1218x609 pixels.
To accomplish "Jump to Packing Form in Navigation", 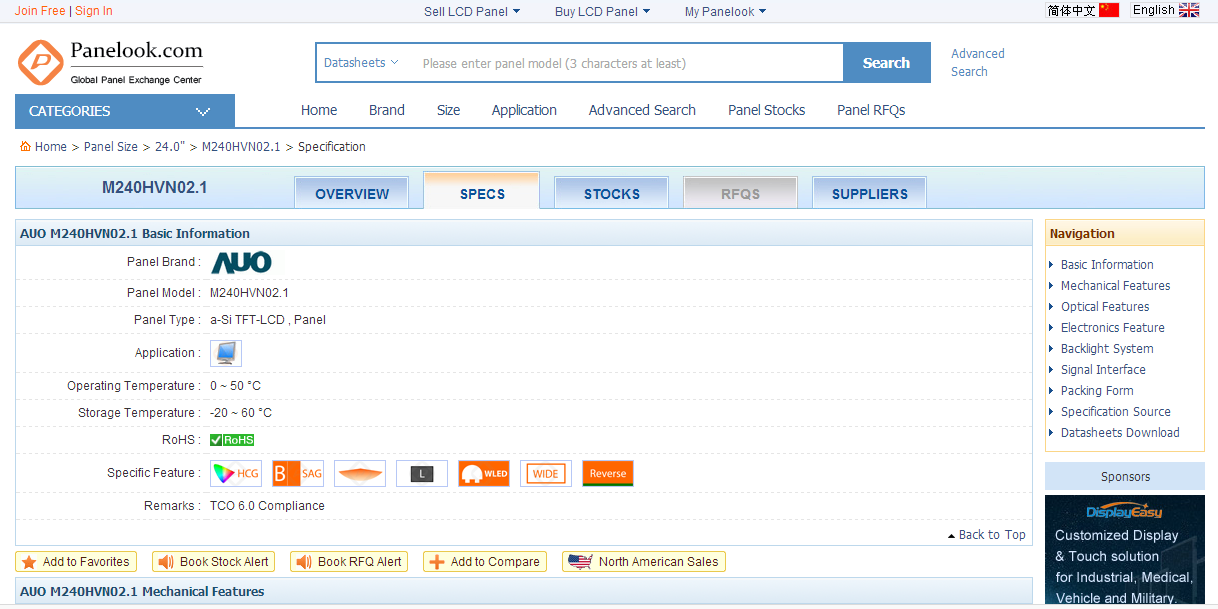I will tap(1097, 391).
